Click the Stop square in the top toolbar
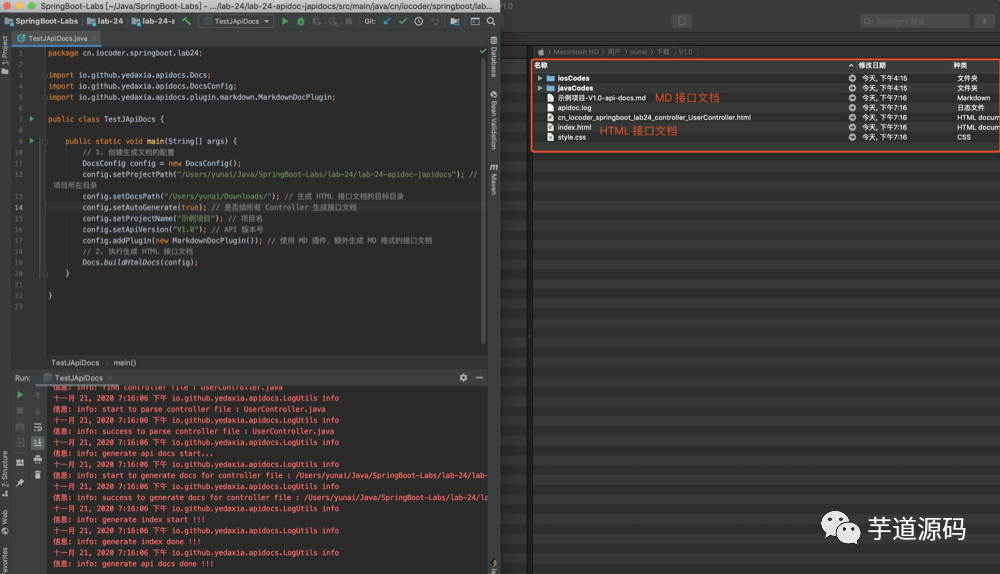Screen dimensions: 1000x574 click(349, 21)
